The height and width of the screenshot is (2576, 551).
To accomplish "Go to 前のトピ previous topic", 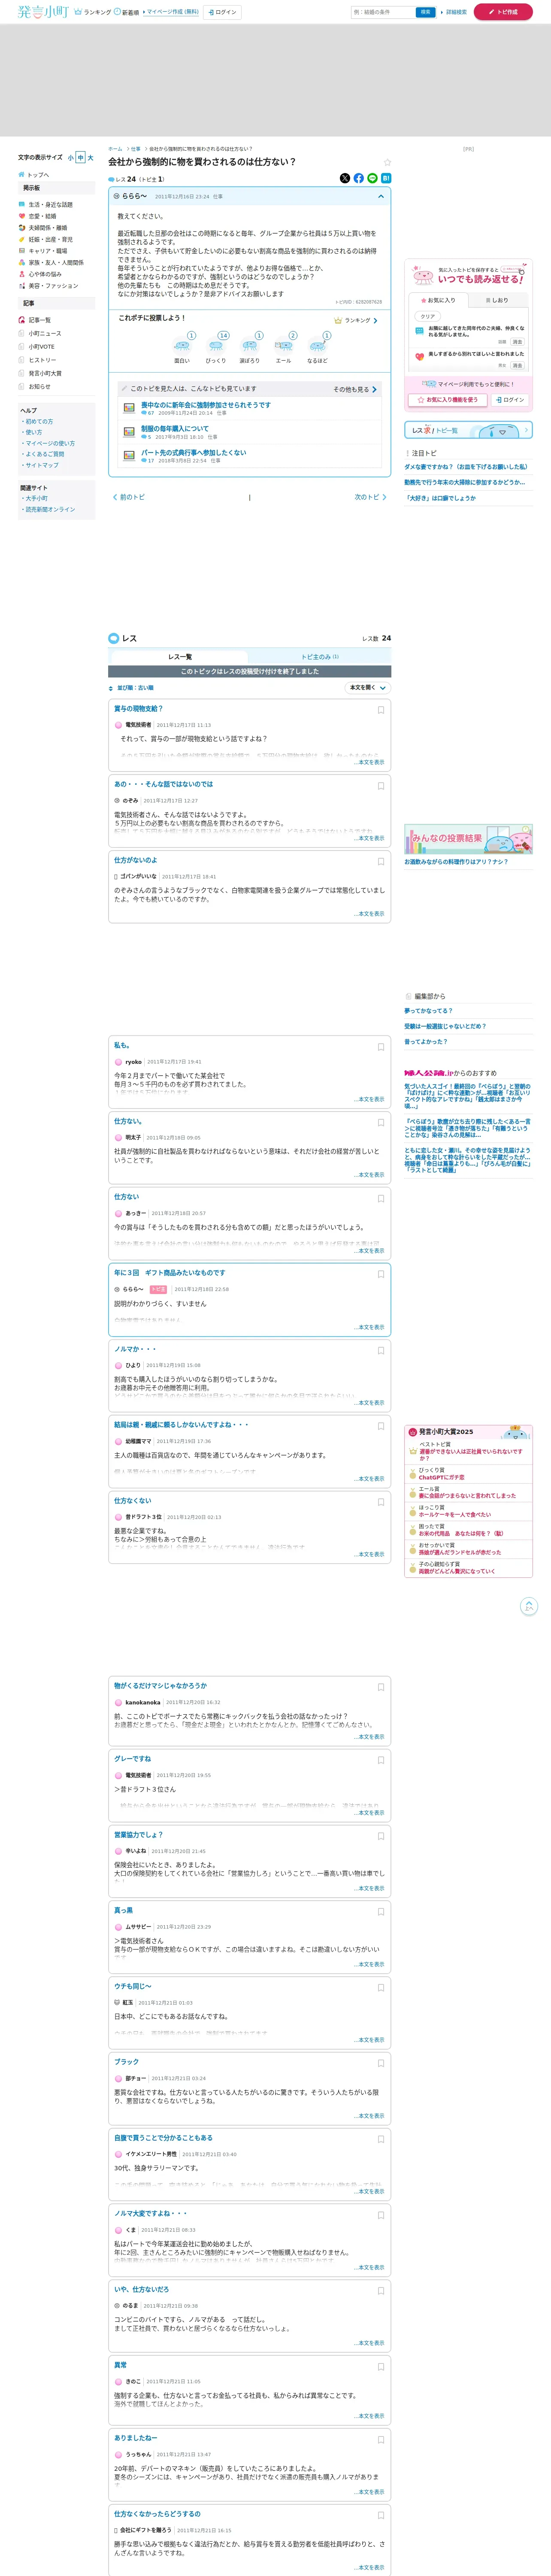I will point(129,497).
